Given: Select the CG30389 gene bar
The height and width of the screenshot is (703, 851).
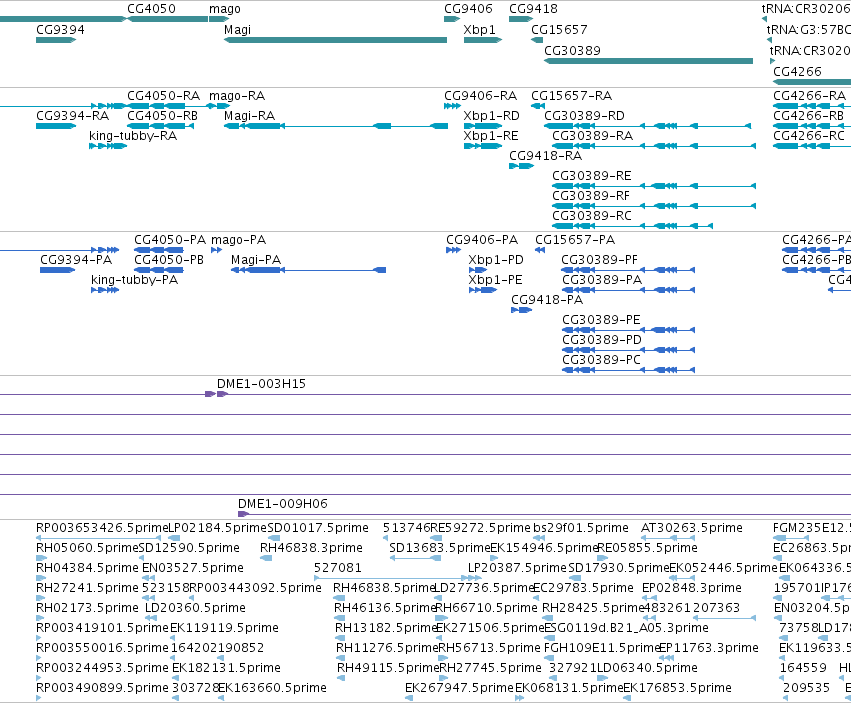Looking at the screenshot, I should tap(649, 61).
